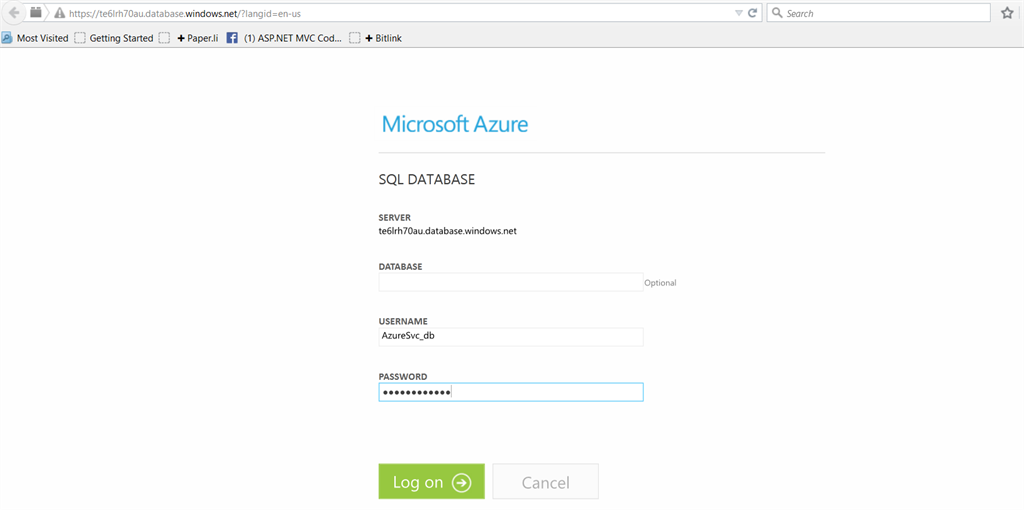
Task: Click the warning triangle in address bar
Action: pos(60,14)
